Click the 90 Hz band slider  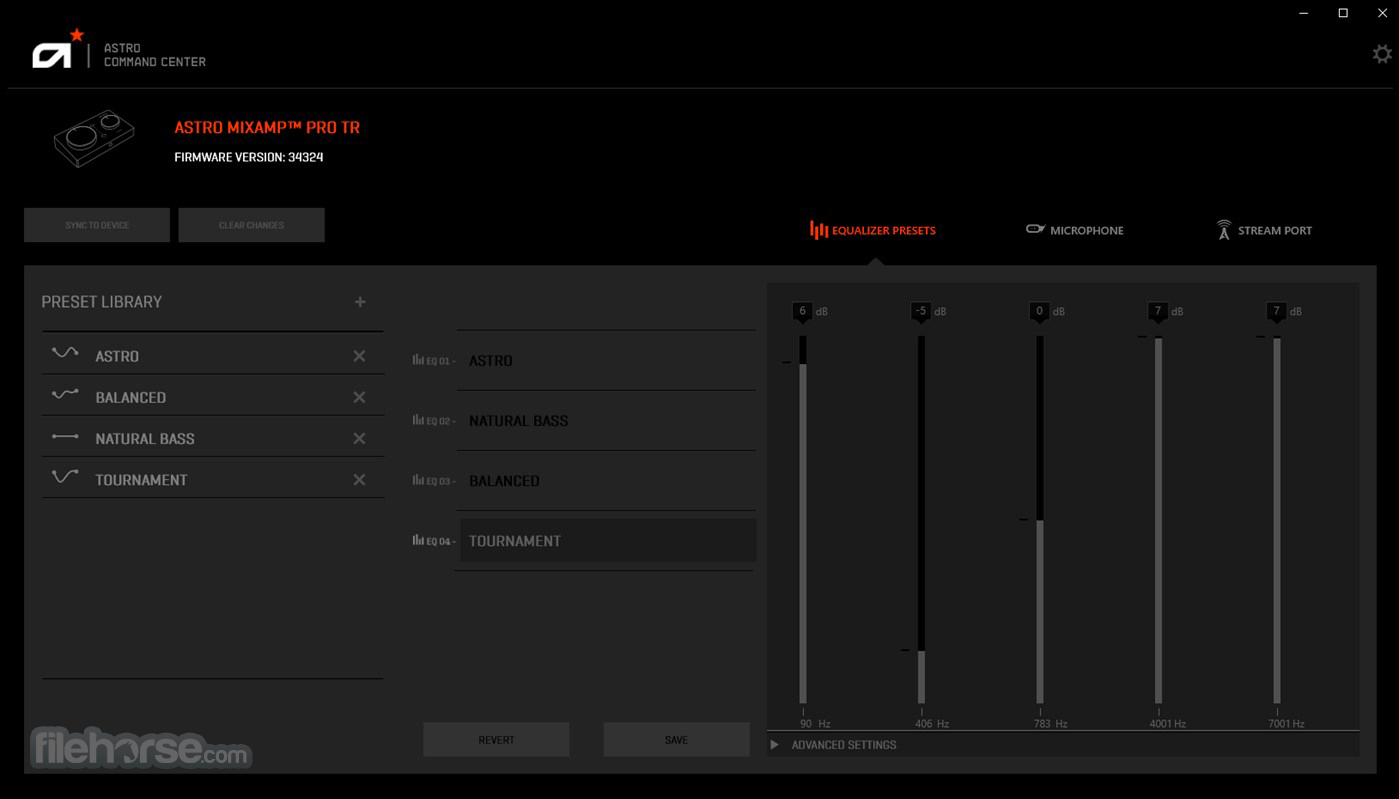pyautogui.click(x=803, y=520)
